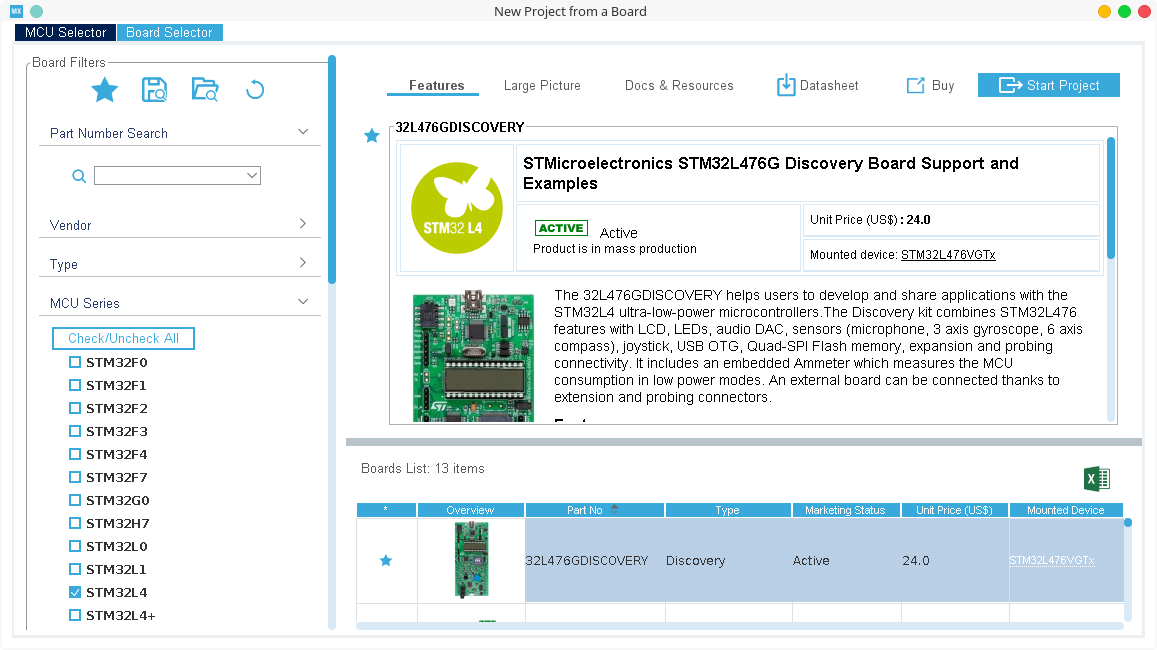The height and width of the screenshot is (650, 1157).
Task: Enable the STM32F4 series checkbox
Action: pyautogui.click(x=75, y=454)
